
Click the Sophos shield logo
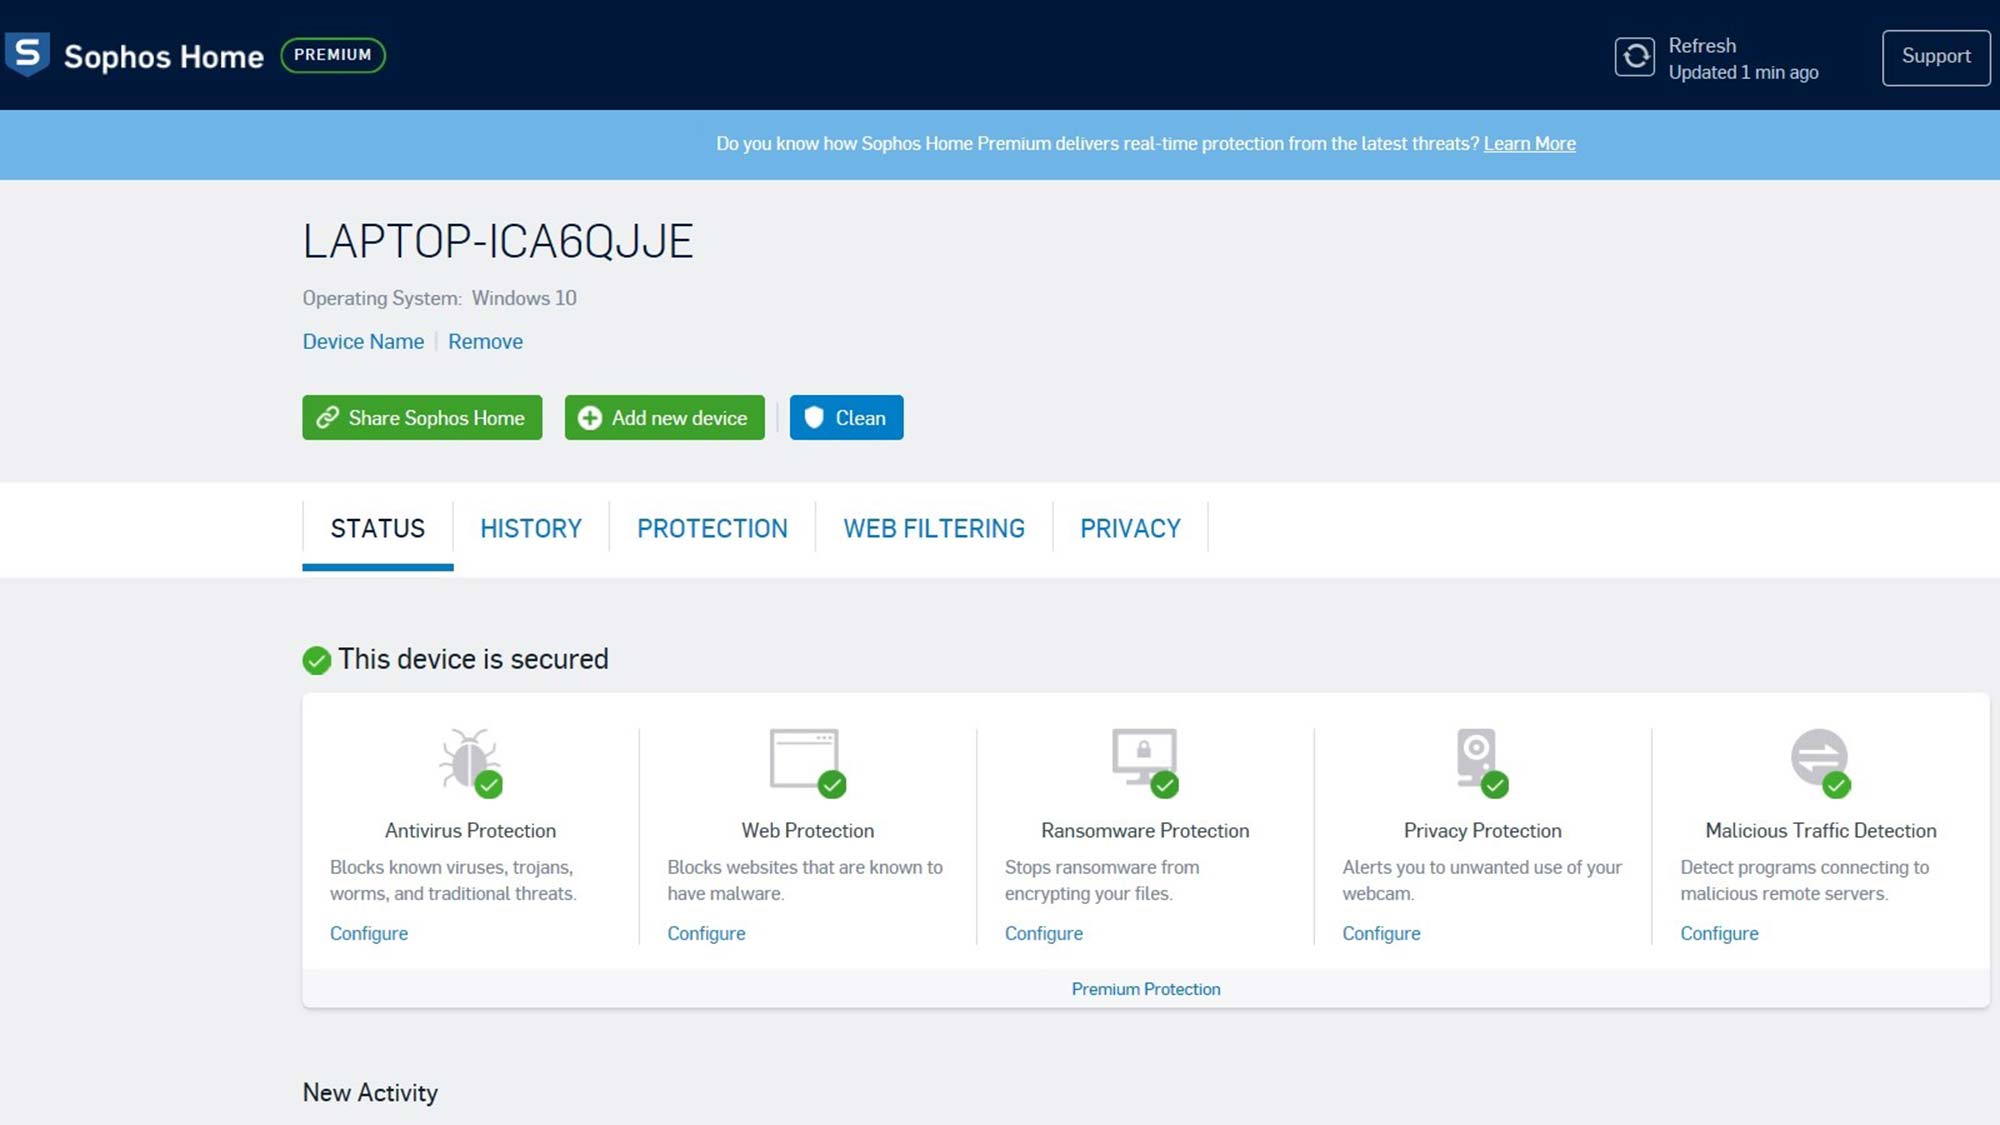27,54
